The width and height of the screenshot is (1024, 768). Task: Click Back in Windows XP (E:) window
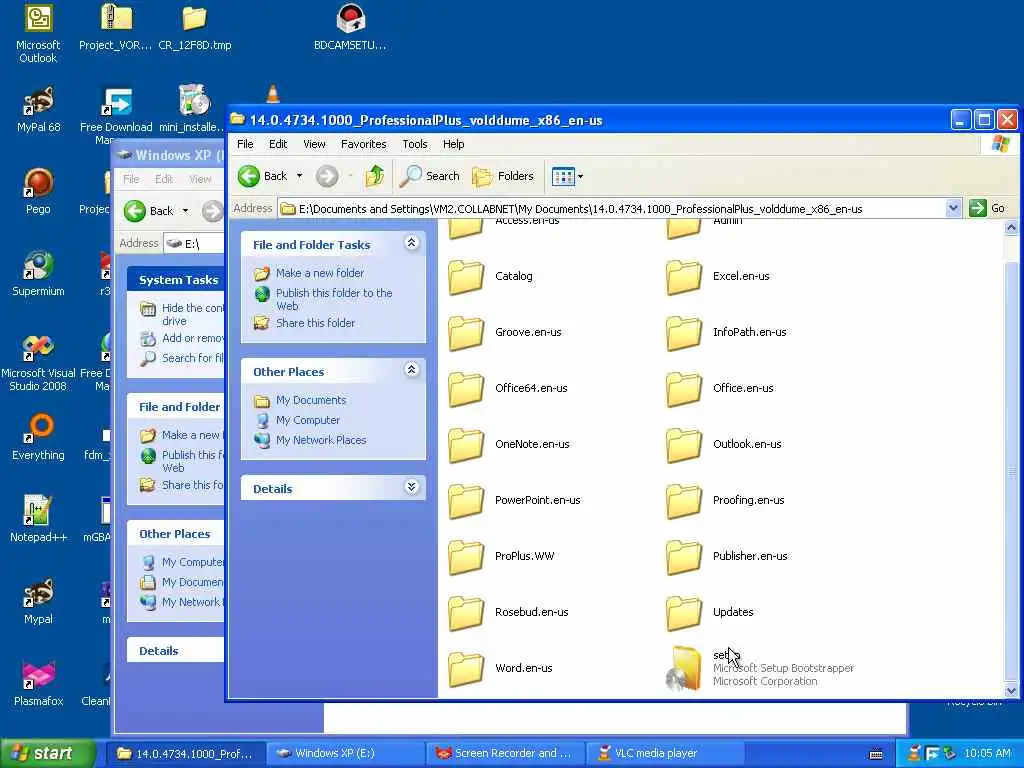point(150,211)
